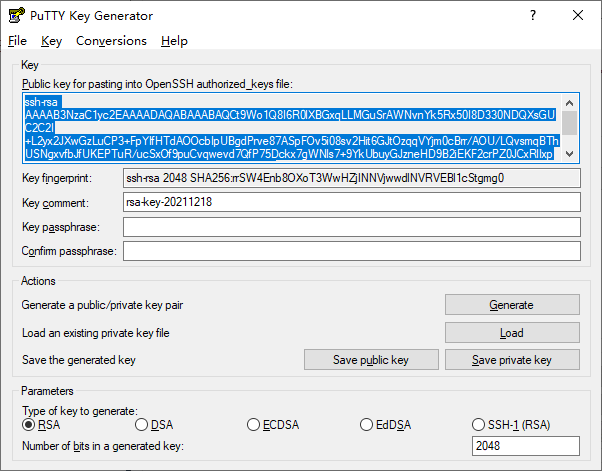This screenshot has height=471, width=602.
Task: Click the public key scroll down arrow
Action: (x=570, y=154)
